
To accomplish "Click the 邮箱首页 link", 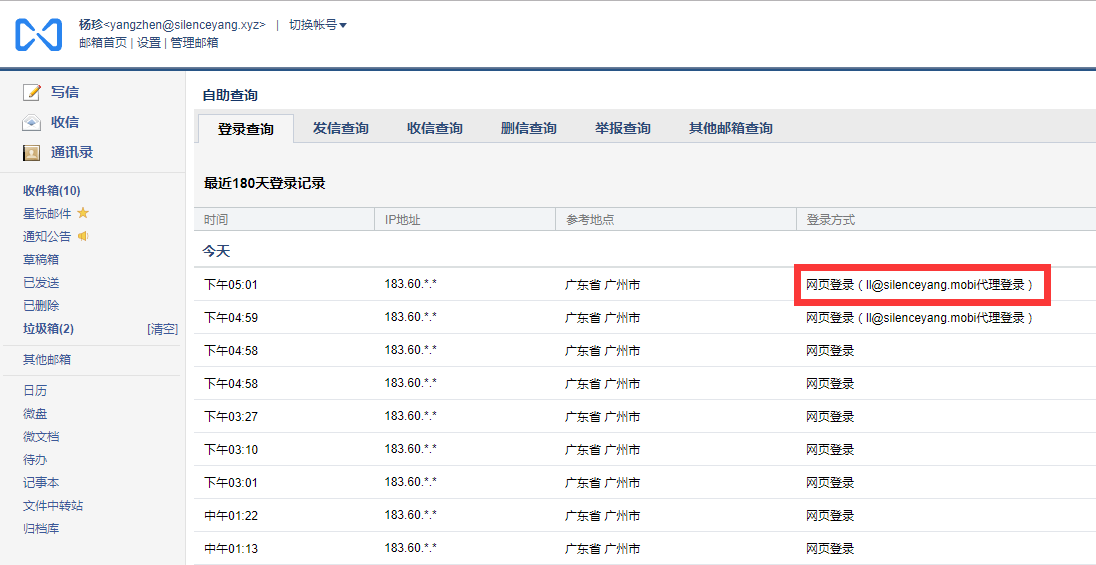I will tap(103, 43).
